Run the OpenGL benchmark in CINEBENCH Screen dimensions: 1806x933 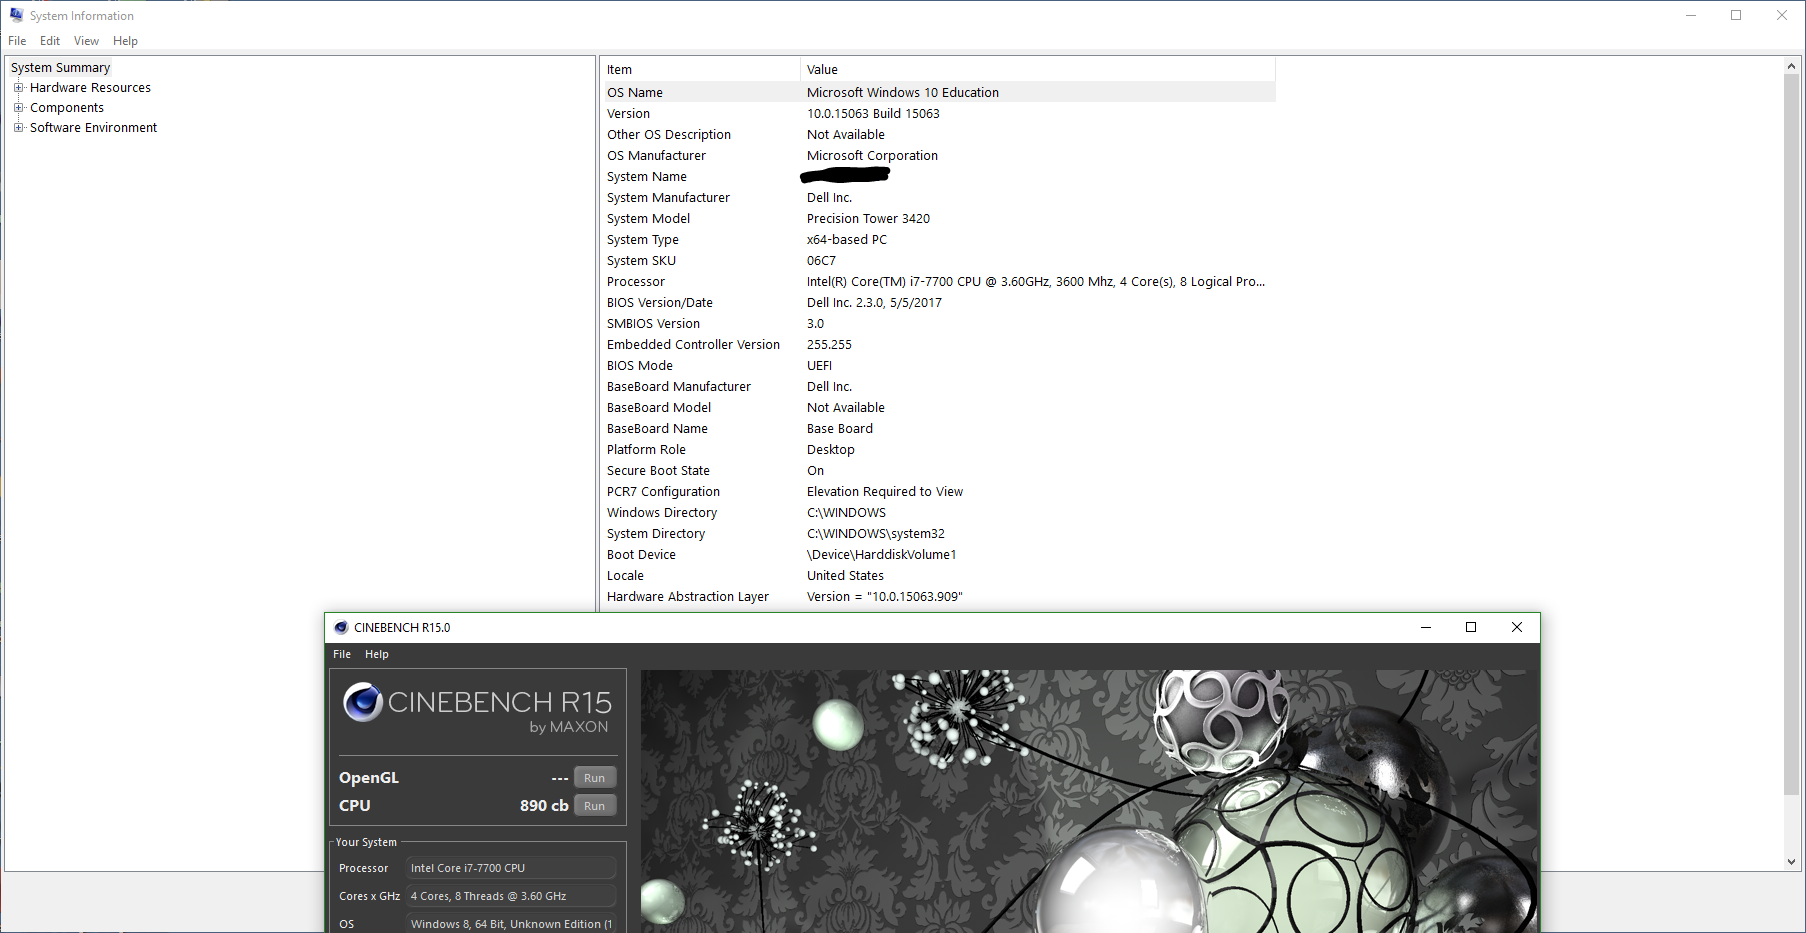tap(595, 778)
